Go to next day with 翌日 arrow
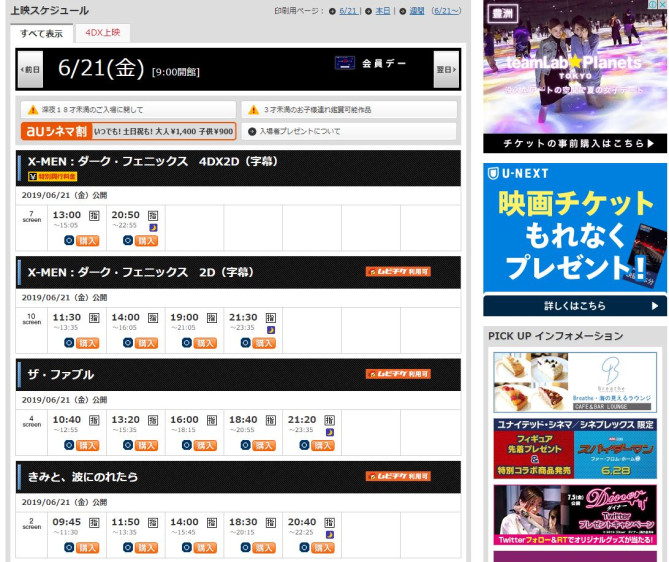This screenshot has height=562, width=669. [445, 70]
